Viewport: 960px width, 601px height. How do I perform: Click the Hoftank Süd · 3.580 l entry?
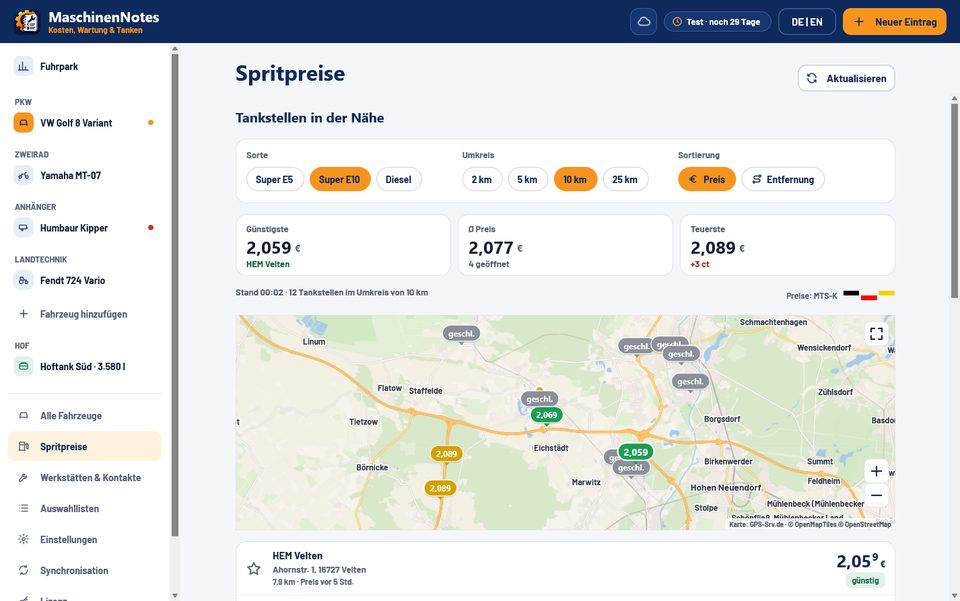coord(84,366)
